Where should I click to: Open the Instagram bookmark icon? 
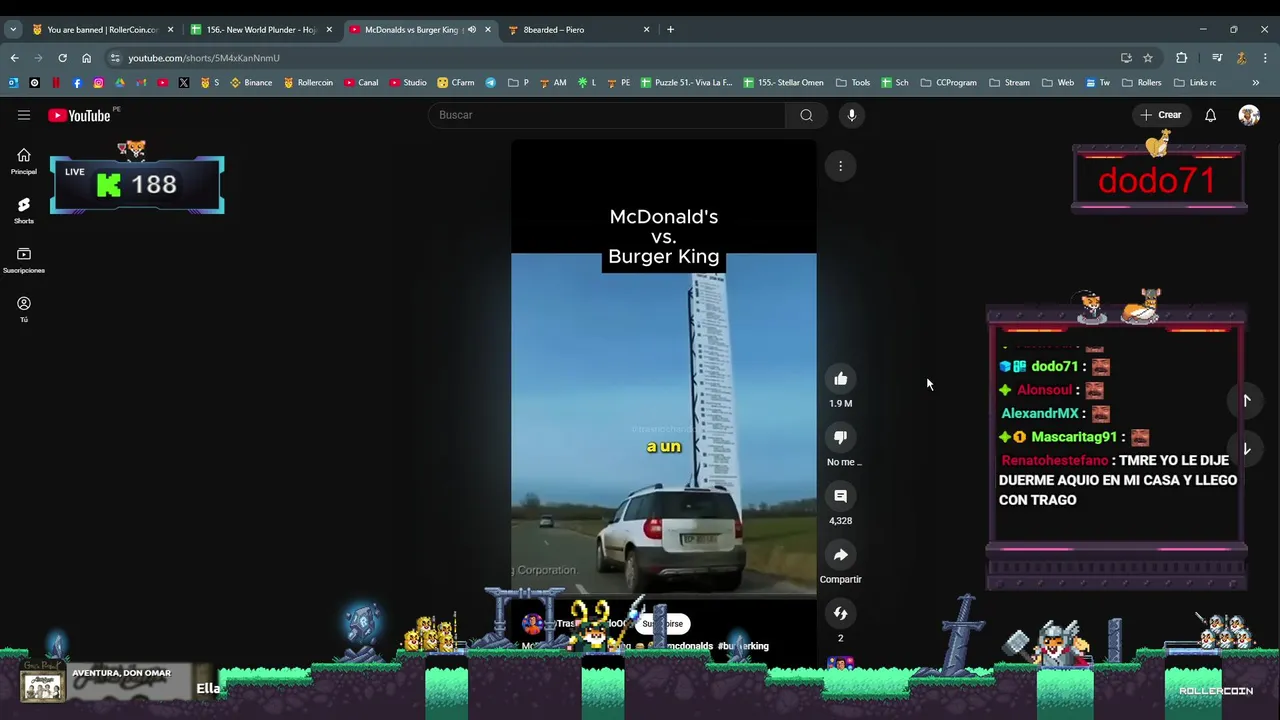98,83
